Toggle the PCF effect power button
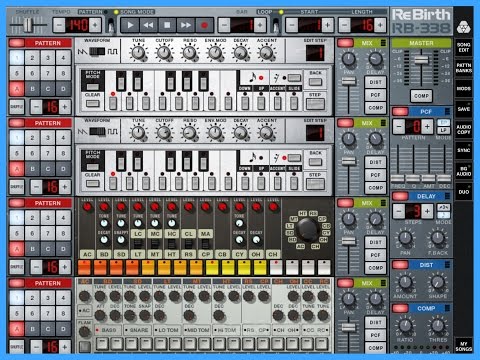Image resolution: width=480 pixels, height=360 pixels. tap(400, 112)
